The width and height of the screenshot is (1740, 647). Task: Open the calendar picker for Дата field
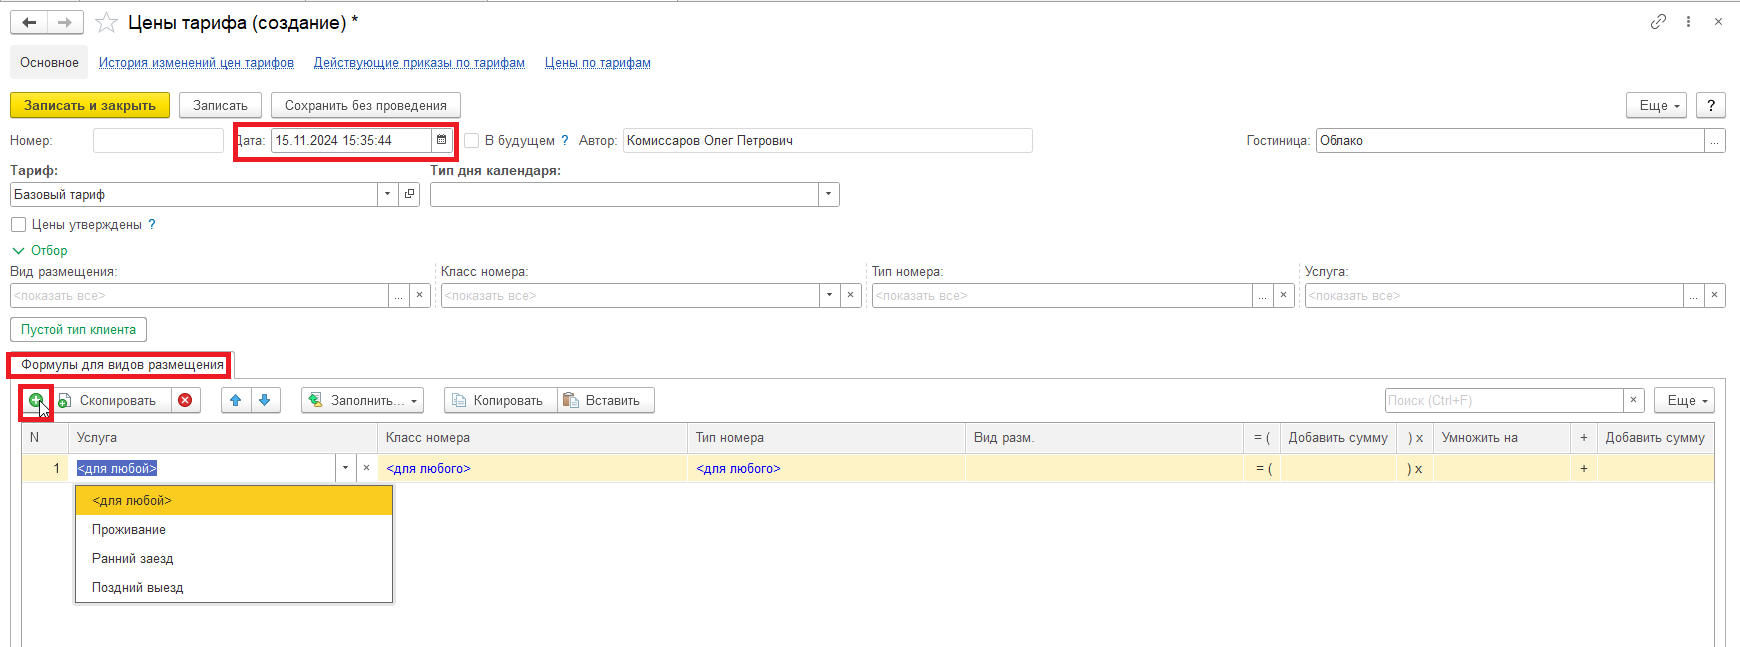442,141
